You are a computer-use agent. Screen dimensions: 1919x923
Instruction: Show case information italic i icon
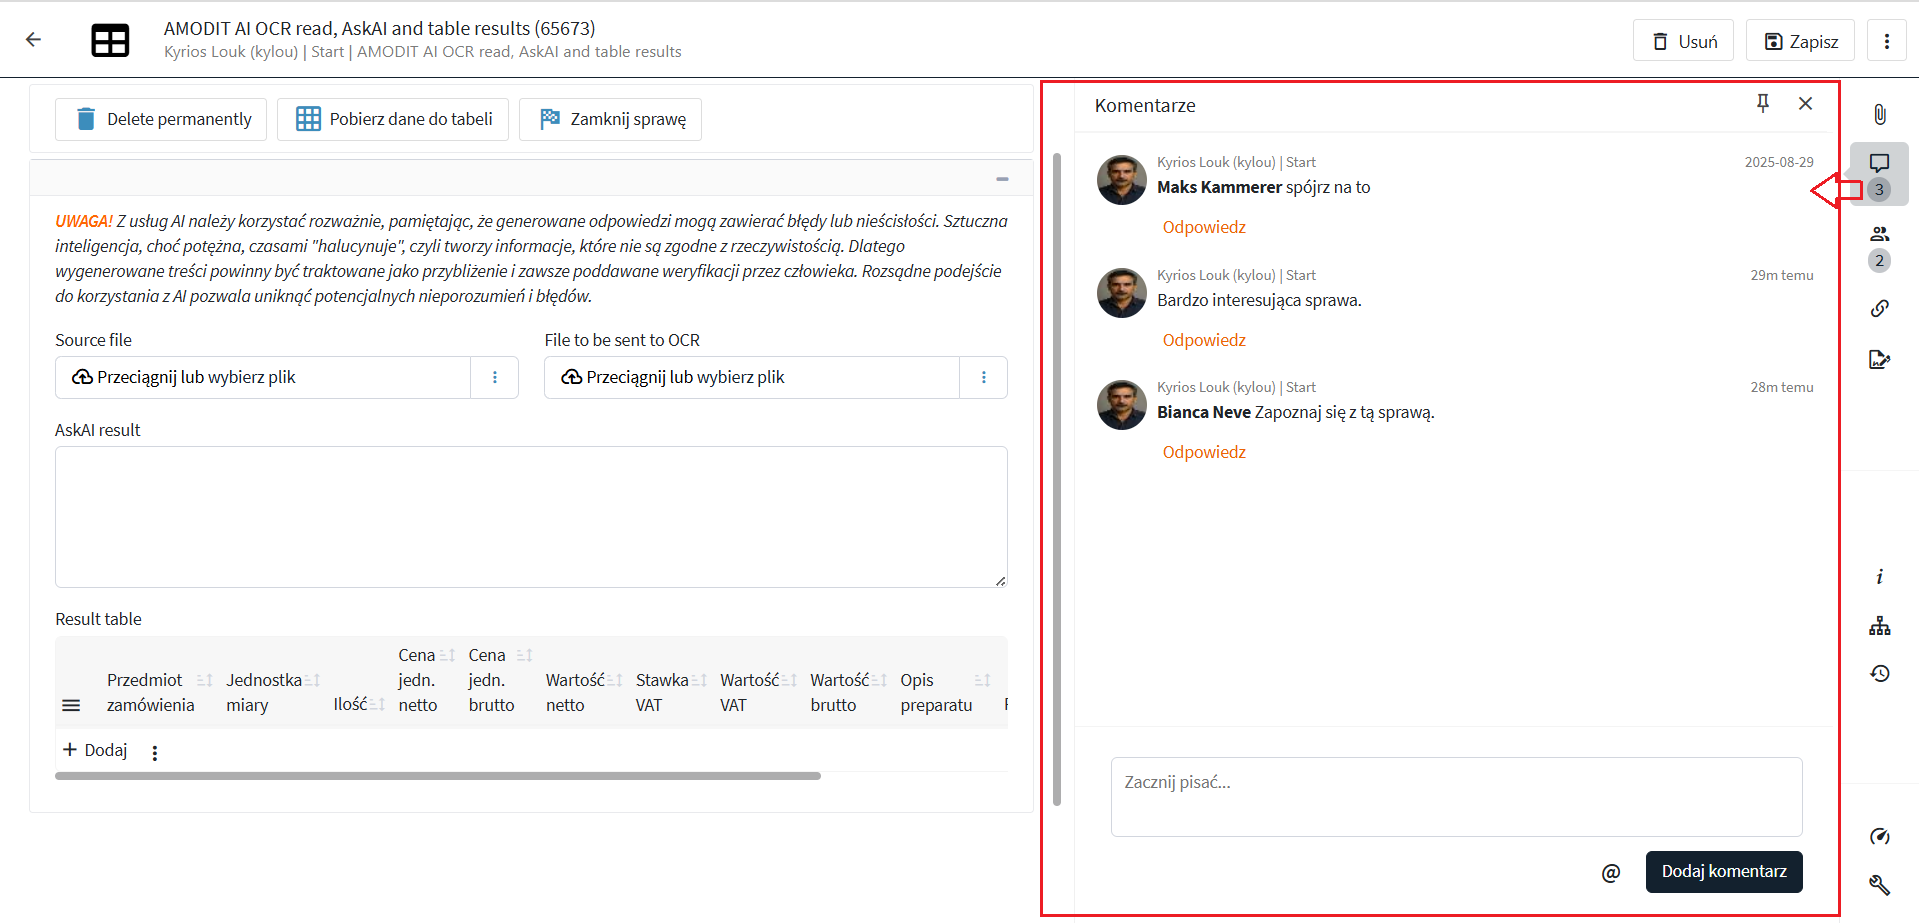[1880, 577]
